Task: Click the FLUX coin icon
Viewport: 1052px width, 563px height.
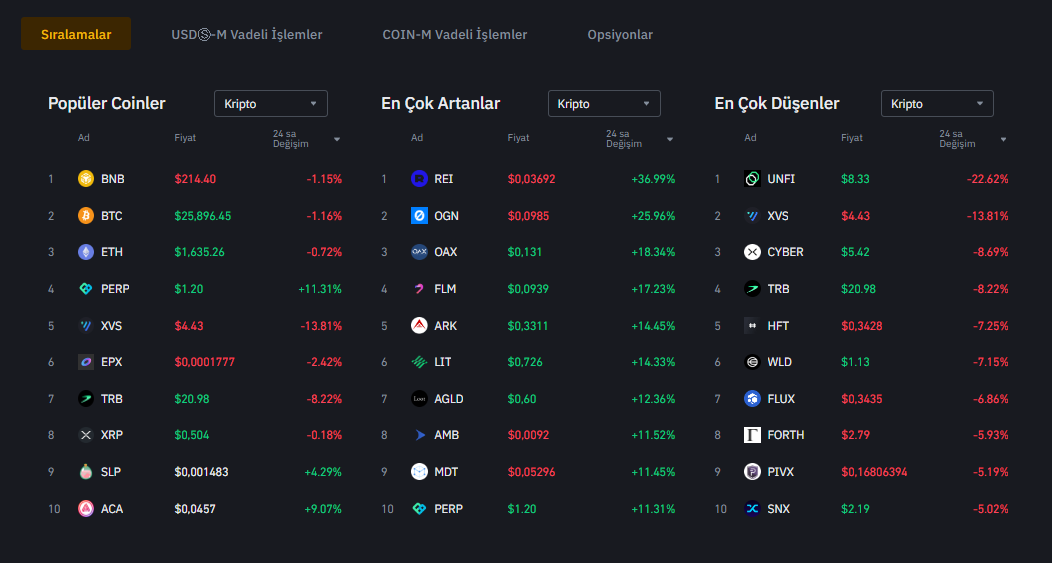Action: pos(752,399)
